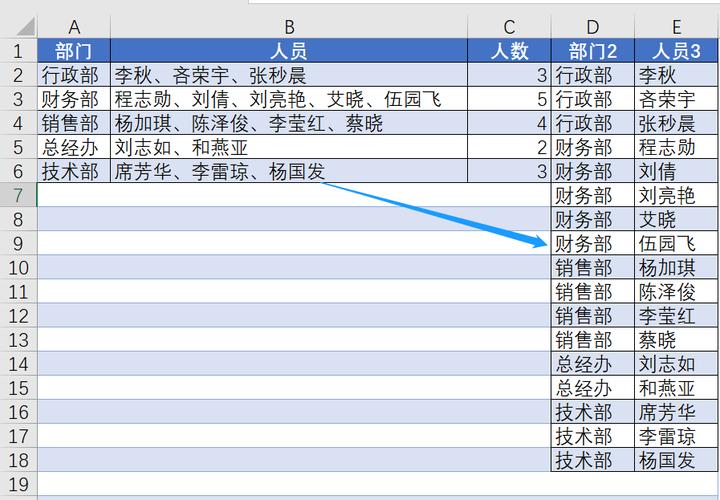
Task: Select cell 刘志如 in column E
Action: 676,364
